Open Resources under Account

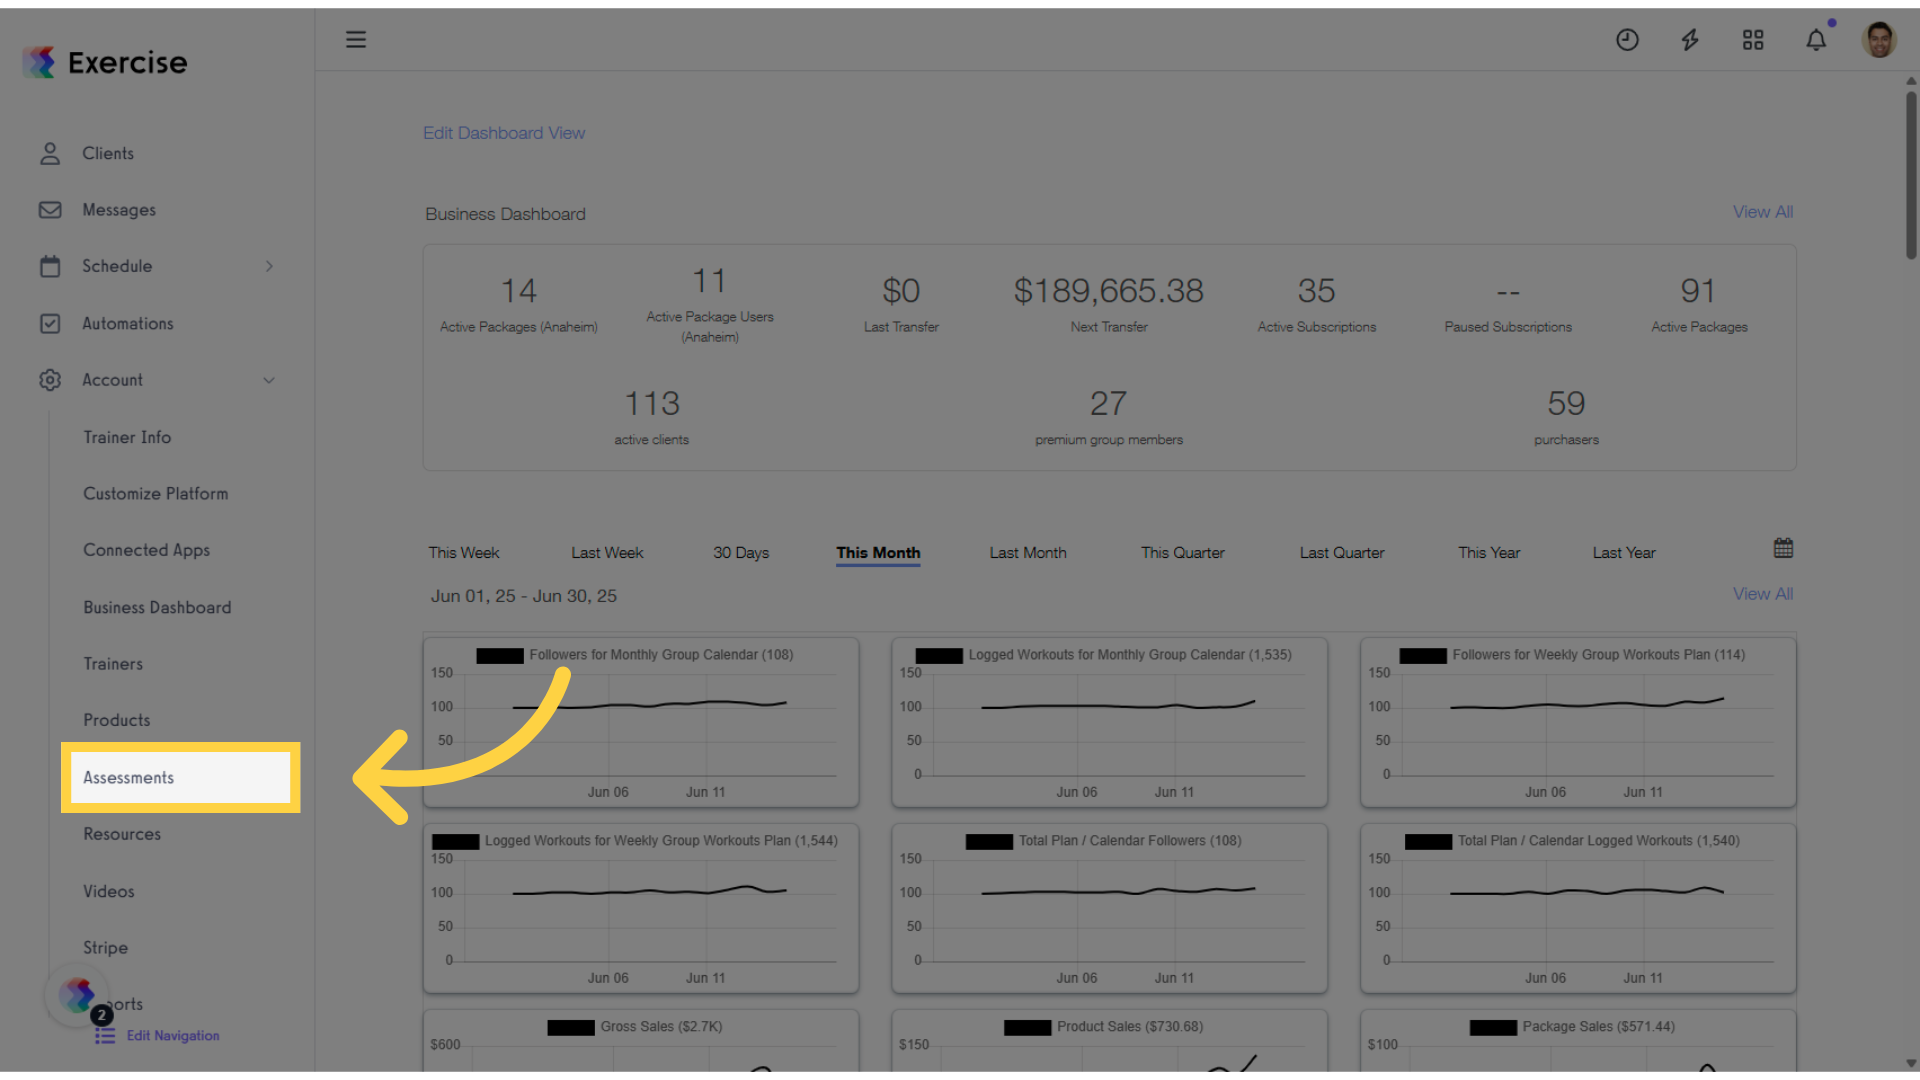[x=122, y=834]
